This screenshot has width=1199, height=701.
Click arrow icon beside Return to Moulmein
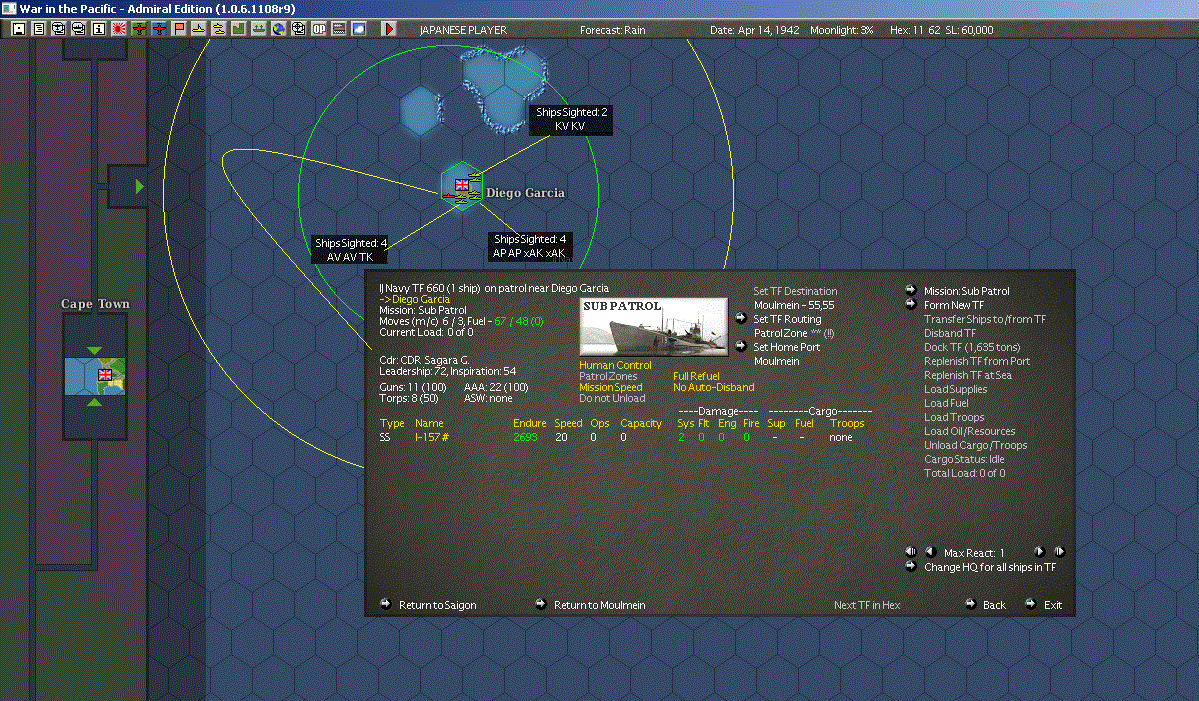tap(541, 604)
